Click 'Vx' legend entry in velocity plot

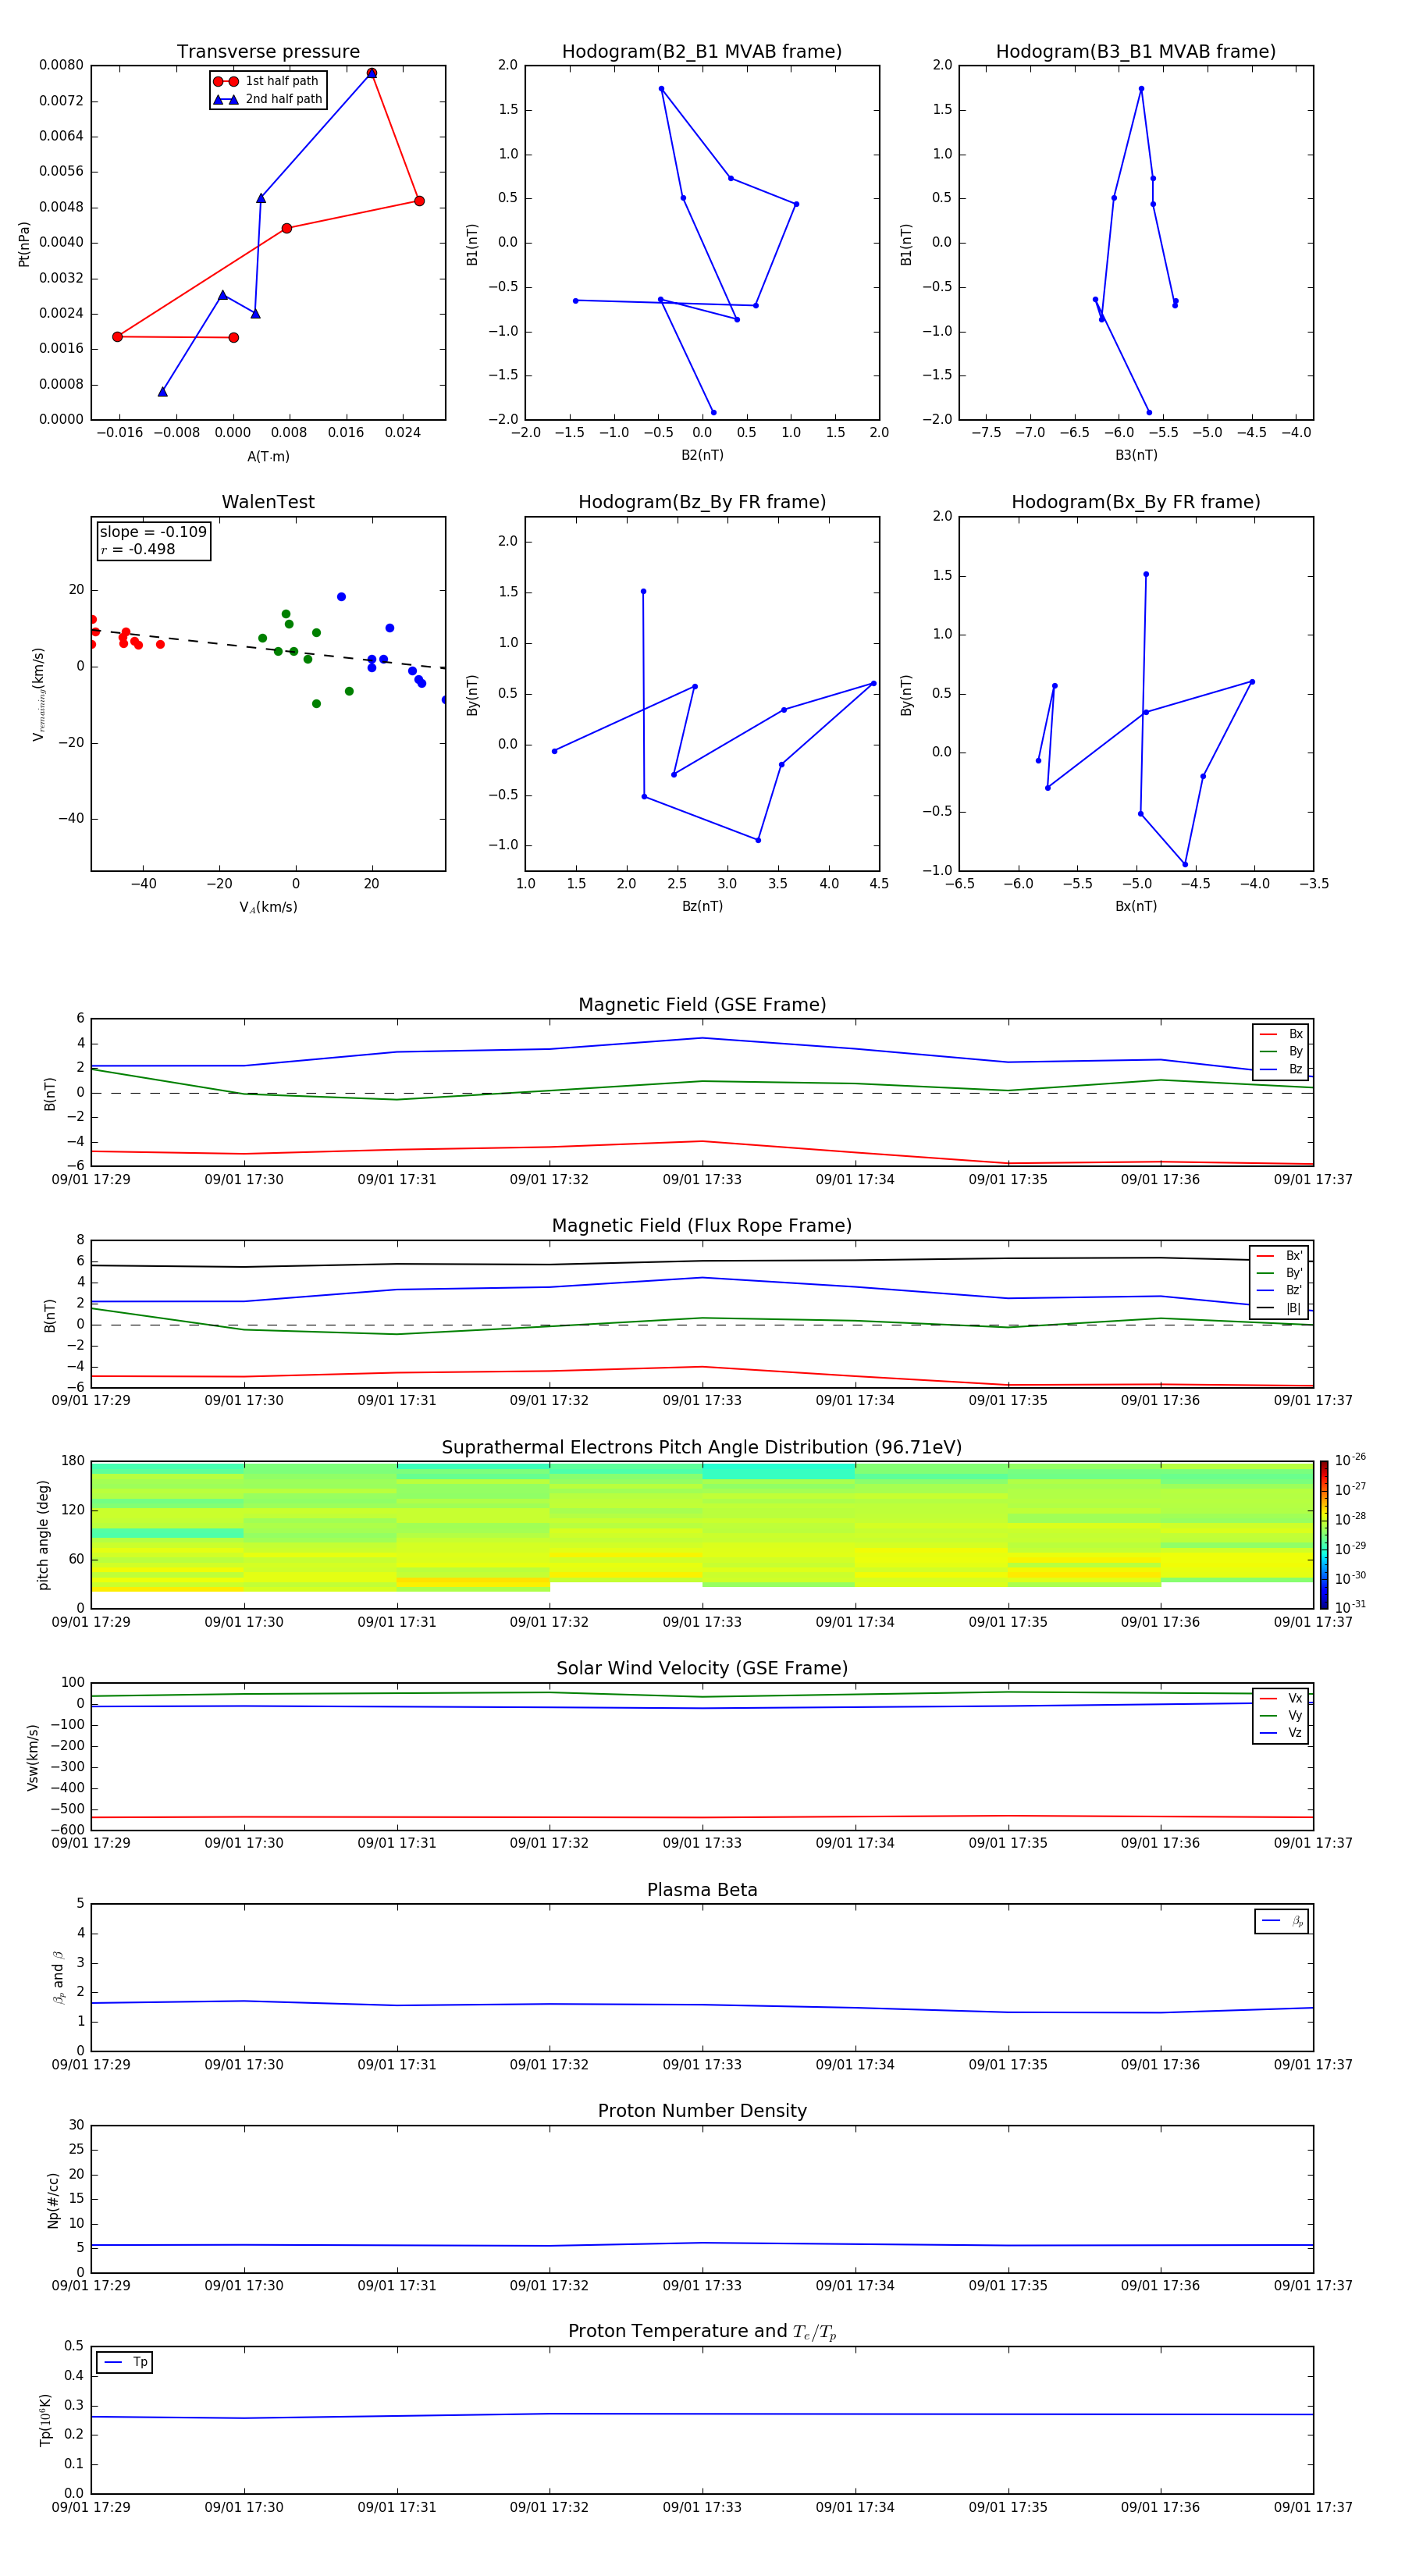tap(1281, 1698)
